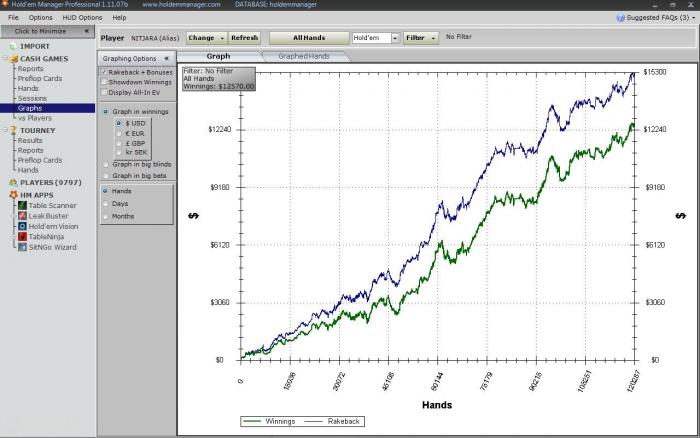
Task: Select Graph in big bets radio button
Action: pos(106,176)
